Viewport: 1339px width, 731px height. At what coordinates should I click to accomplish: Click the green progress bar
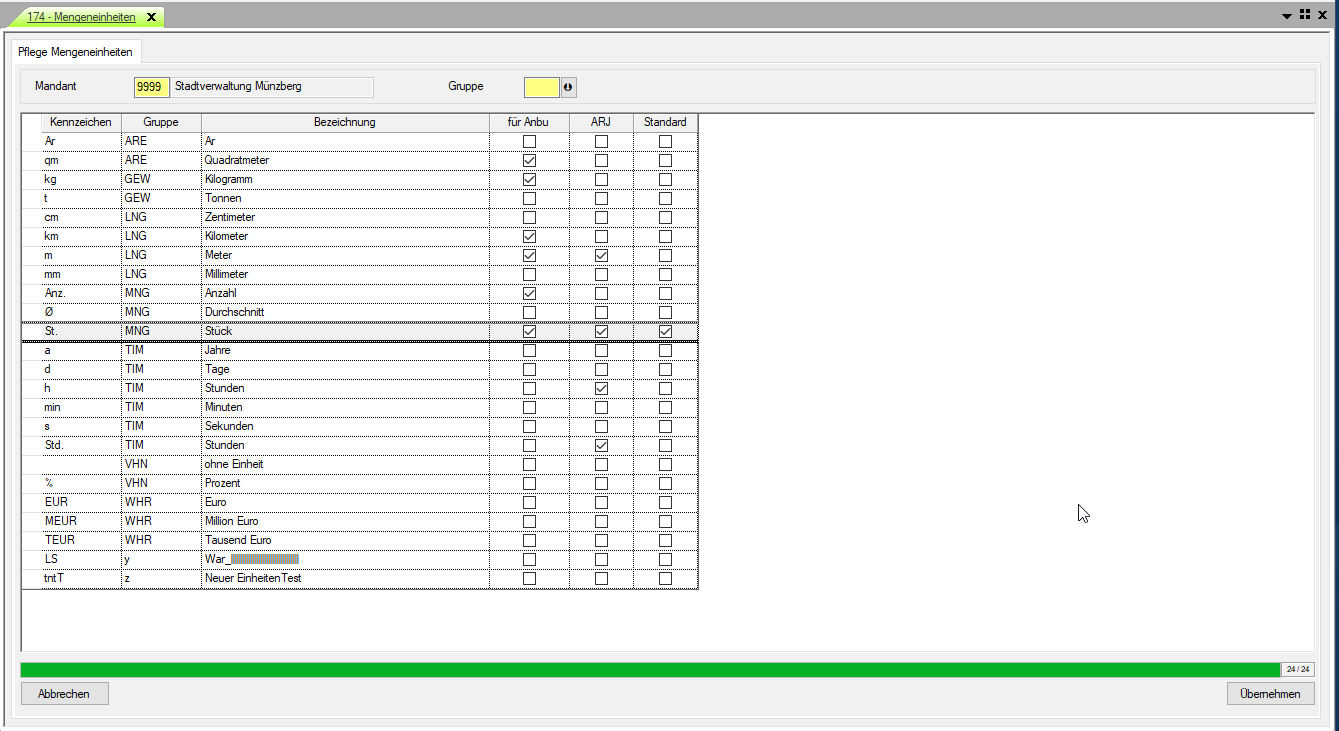tap(650, 669)
